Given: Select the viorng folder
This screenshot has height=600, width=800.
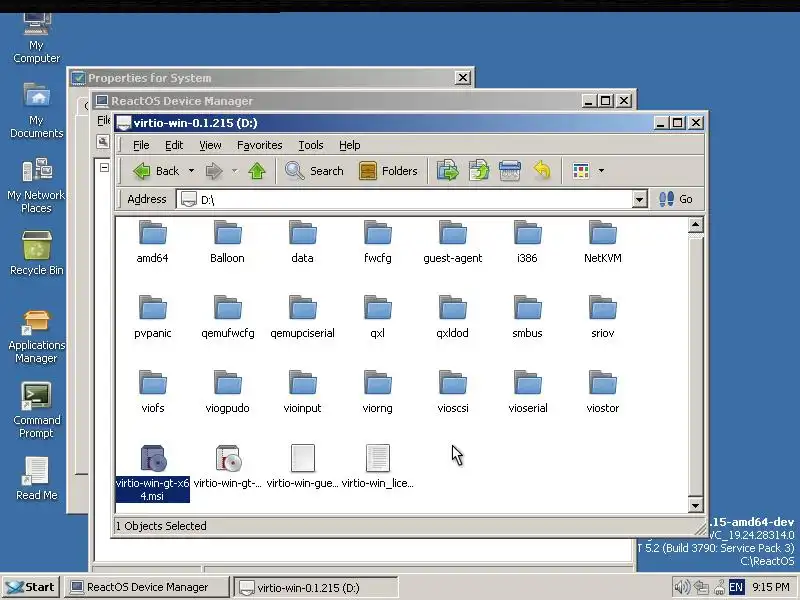Looking at the screenshot, I should coord(378,391).
